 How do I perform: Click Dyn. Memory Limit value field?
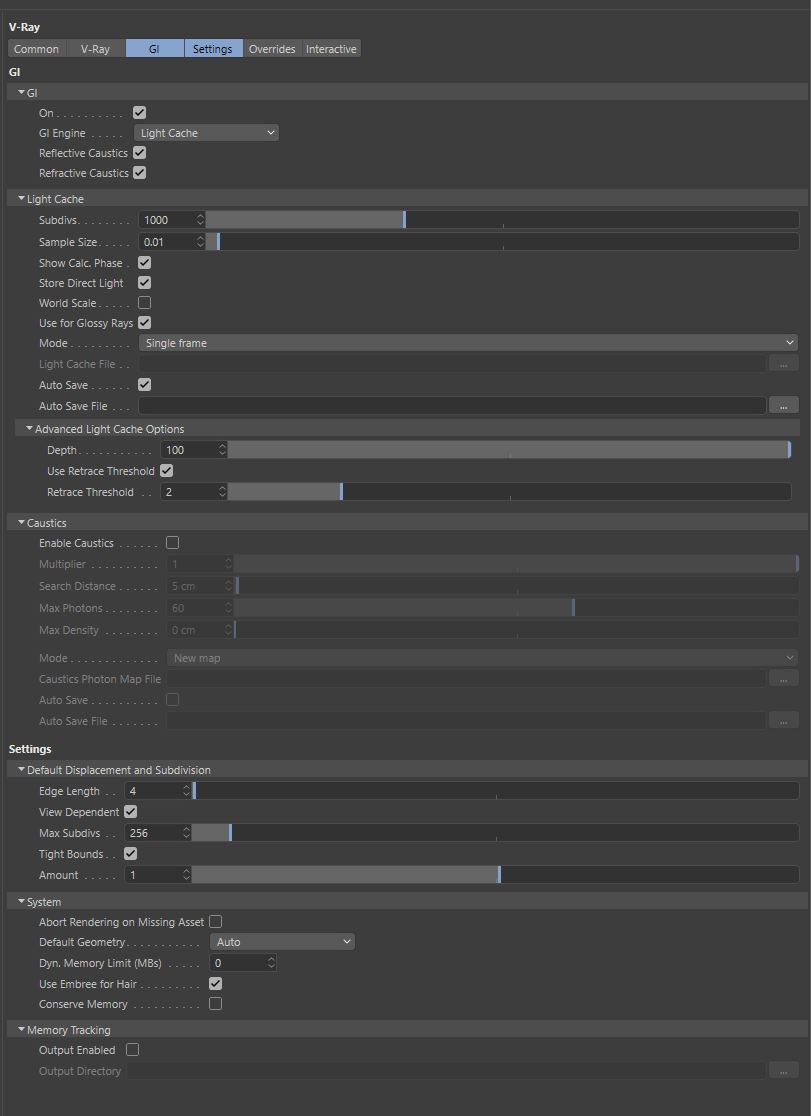238,963
